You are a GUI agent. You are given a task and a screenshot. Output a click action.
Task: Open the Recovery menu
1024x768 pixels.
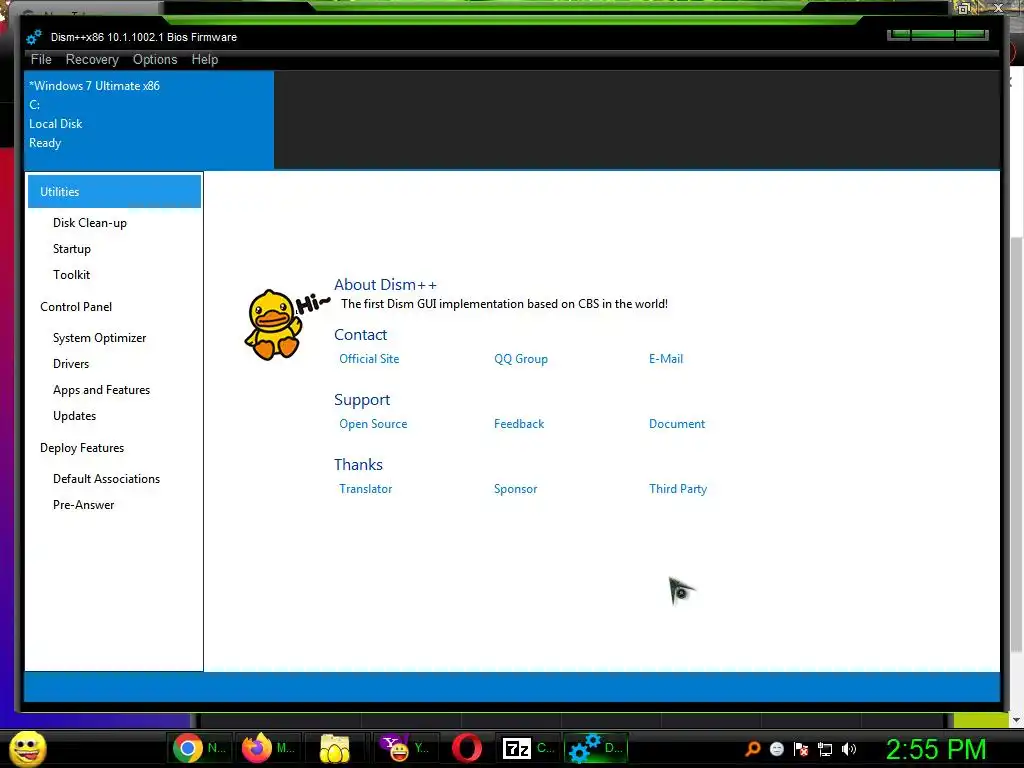pyautogui.click(x=92, y=59)
